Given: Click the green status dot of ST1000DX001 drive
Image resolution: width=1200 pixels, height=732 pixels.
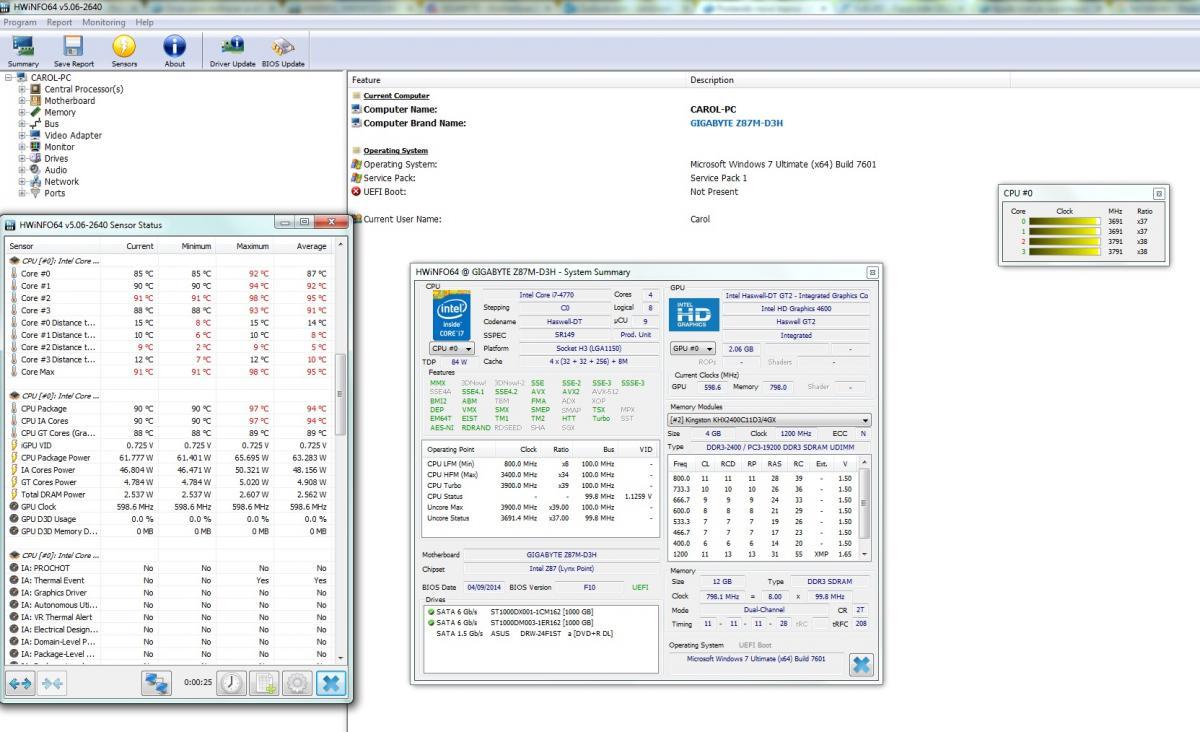Looking at the screenshot, I should coord(431,611).
